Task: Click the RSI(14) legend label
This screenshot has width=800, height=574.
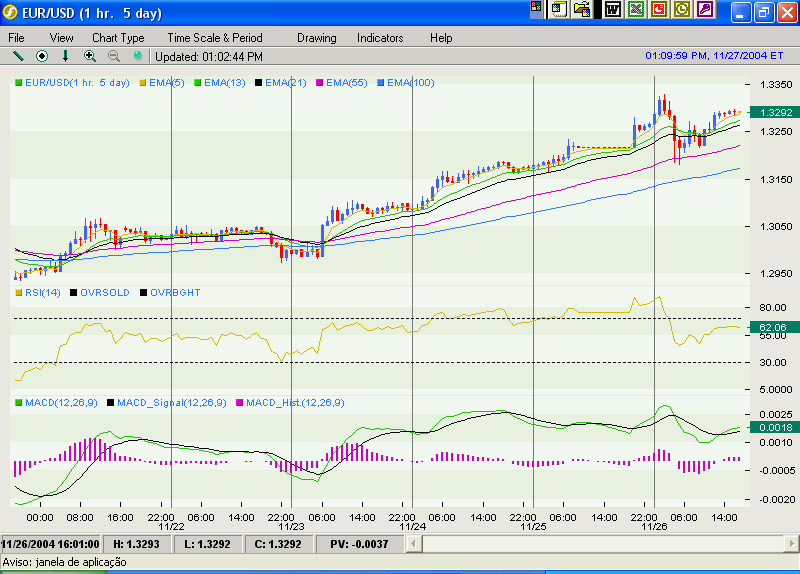Action: 42,293
